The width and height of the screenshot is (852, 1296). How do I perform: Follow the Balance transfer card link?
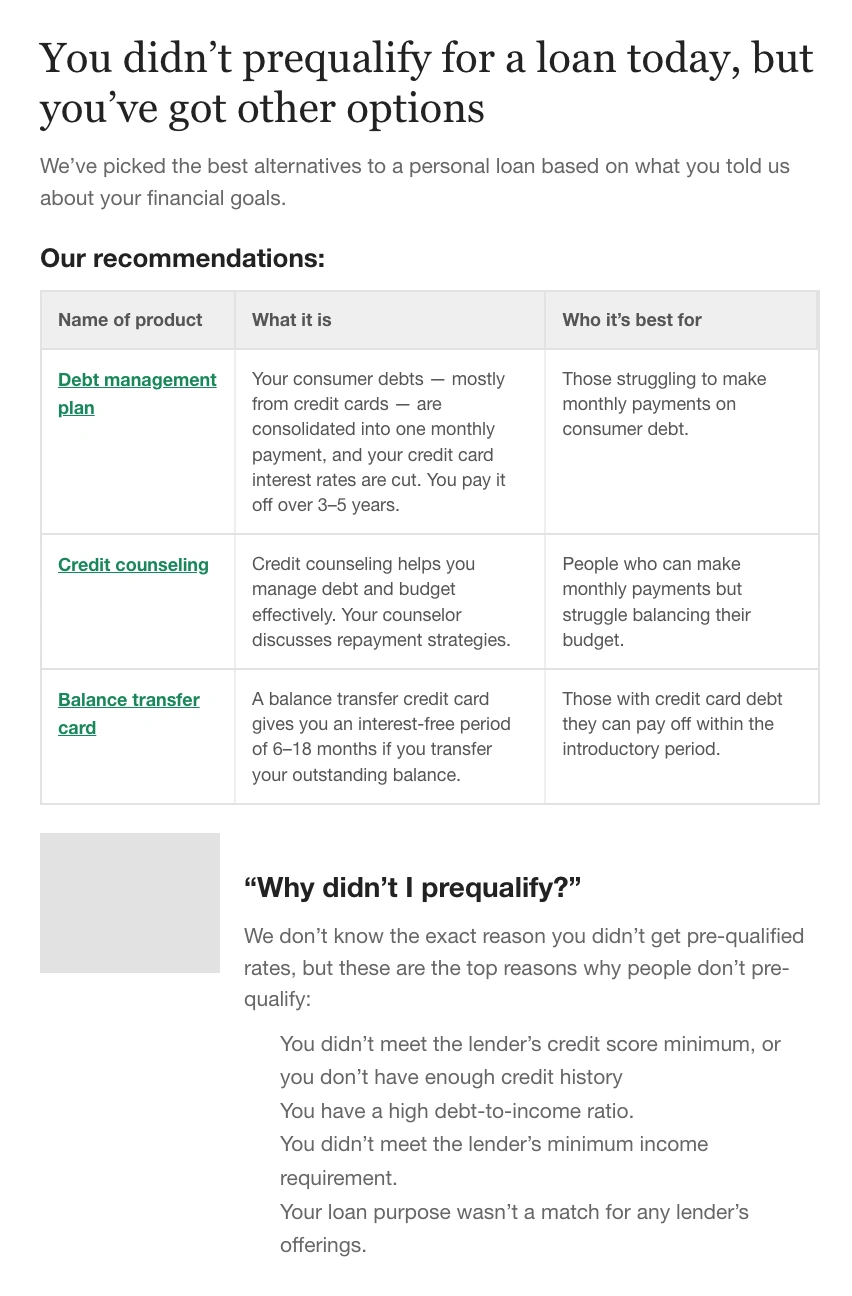point(129,713)
